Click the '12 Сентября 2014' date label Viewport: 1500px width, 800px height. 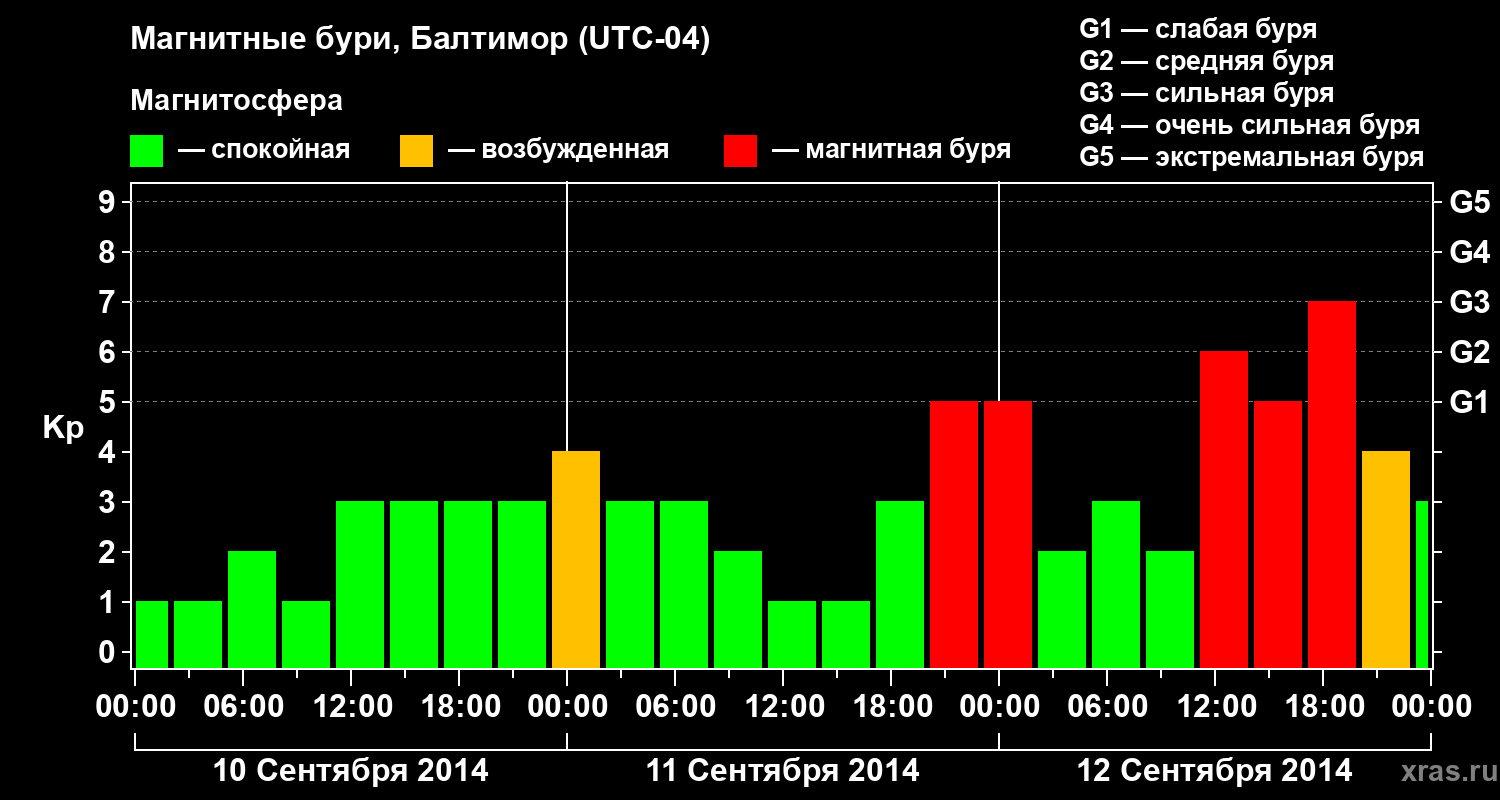[x=1214, y=771]
